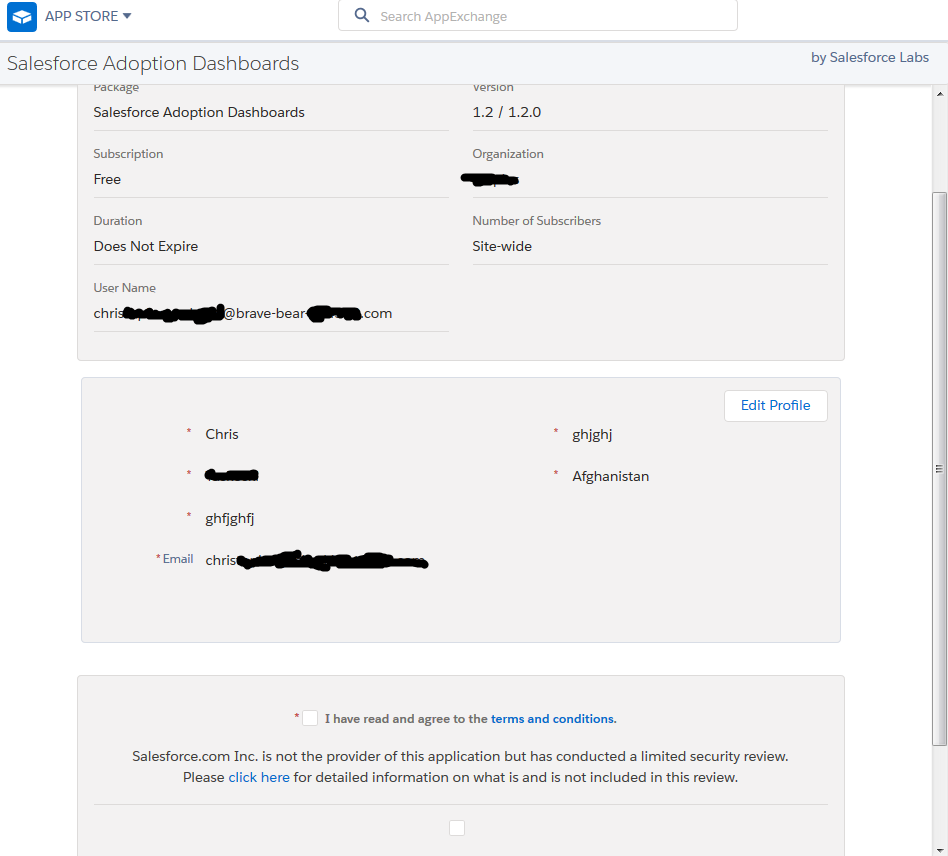Screen dimensions: 948x856
Task: Click the AppExchange store logo icon
Action: point(22,16)
